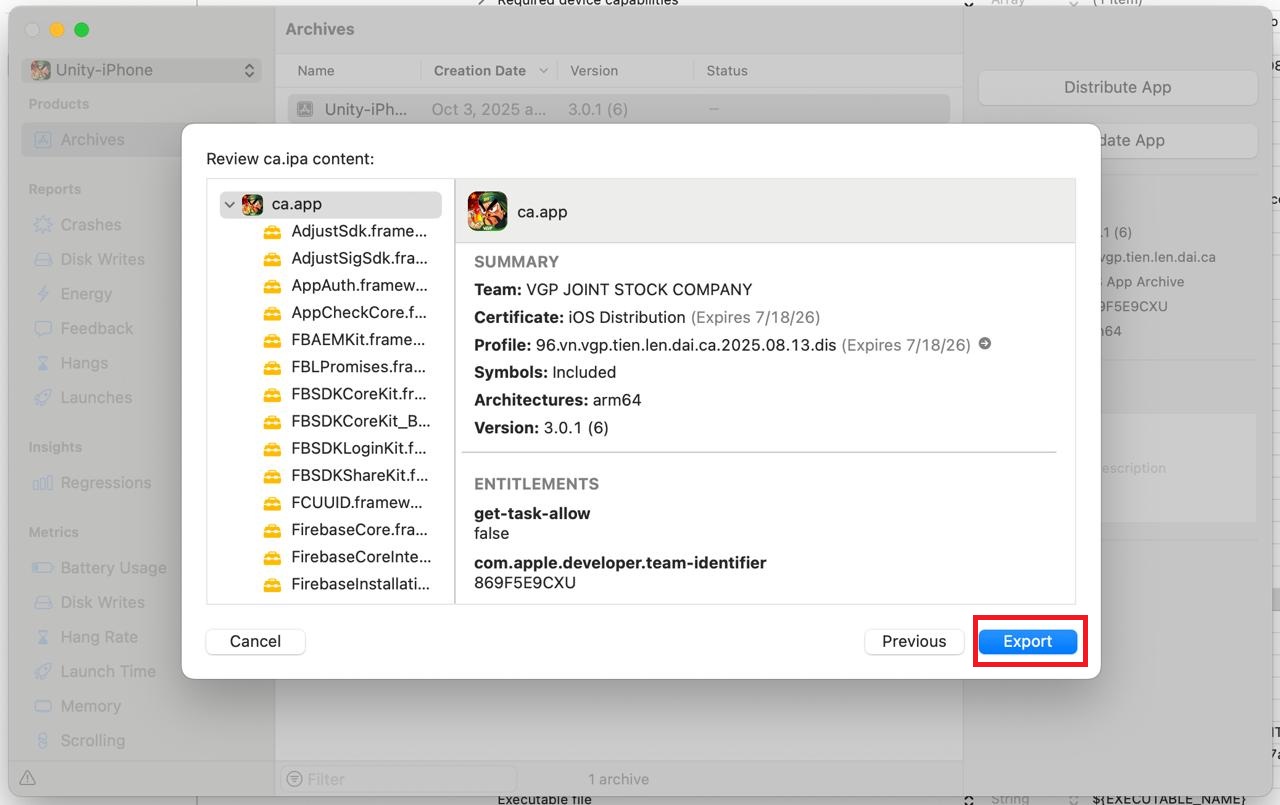Click the Filter archives search field

coord(400,779)
